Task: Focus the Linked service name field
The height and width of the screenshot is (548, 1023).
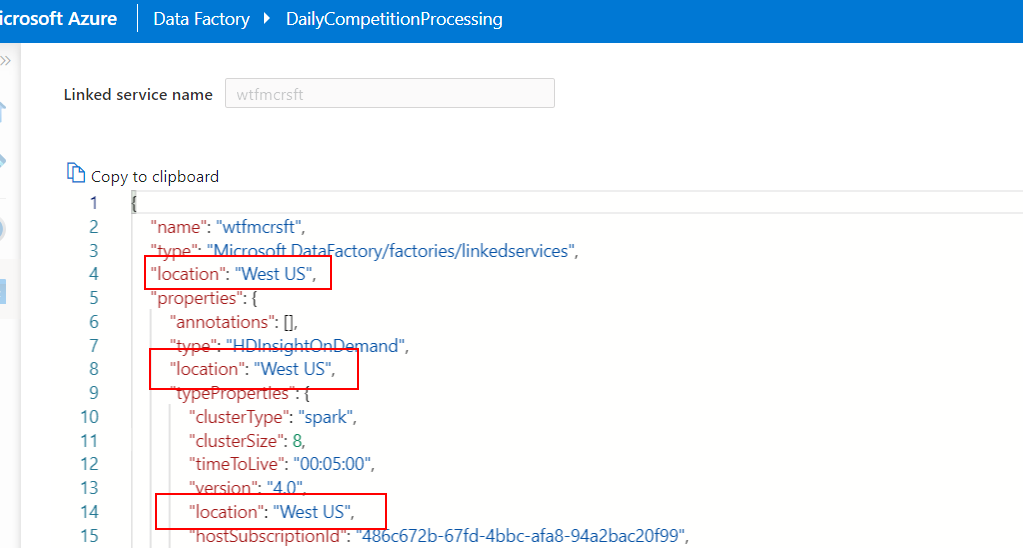Action: click(x=389, y=93)
